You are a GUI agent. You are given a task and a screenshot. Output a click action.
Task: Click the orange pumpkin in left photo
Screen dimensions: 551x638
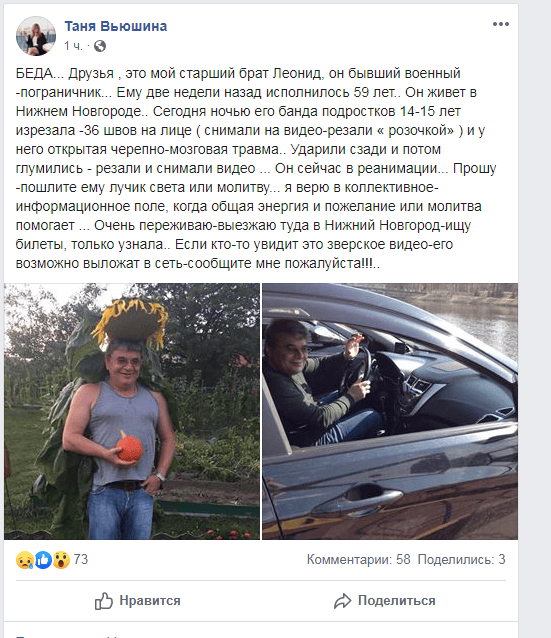(130, 446)
